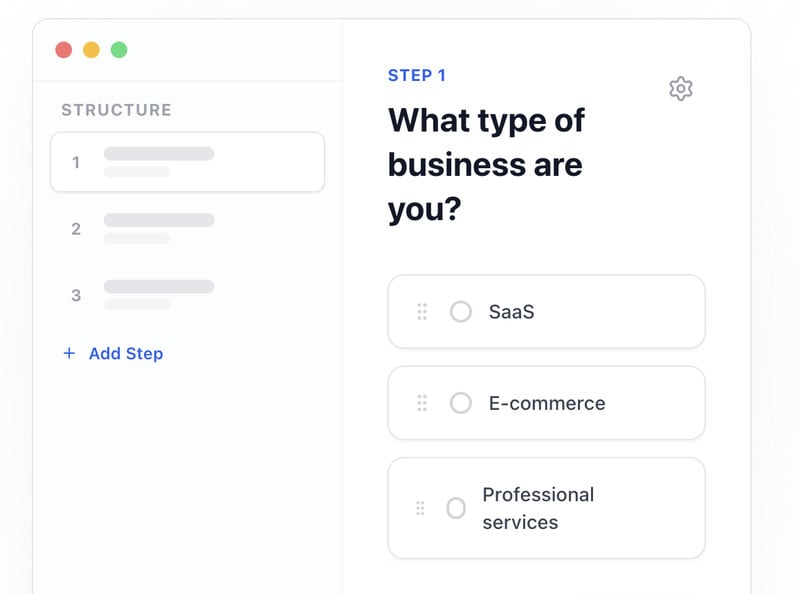Click the yellow minimize window button
800x594 pixels.
tap(91, 49)
